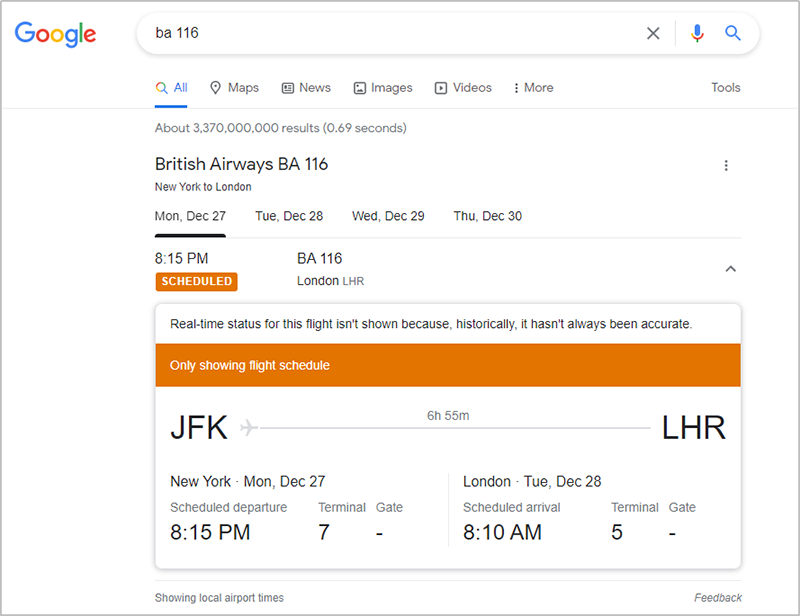Select the Wed, Dec 29 date tab
Viewport: 800px width, 616px height.
pos(388,216)
